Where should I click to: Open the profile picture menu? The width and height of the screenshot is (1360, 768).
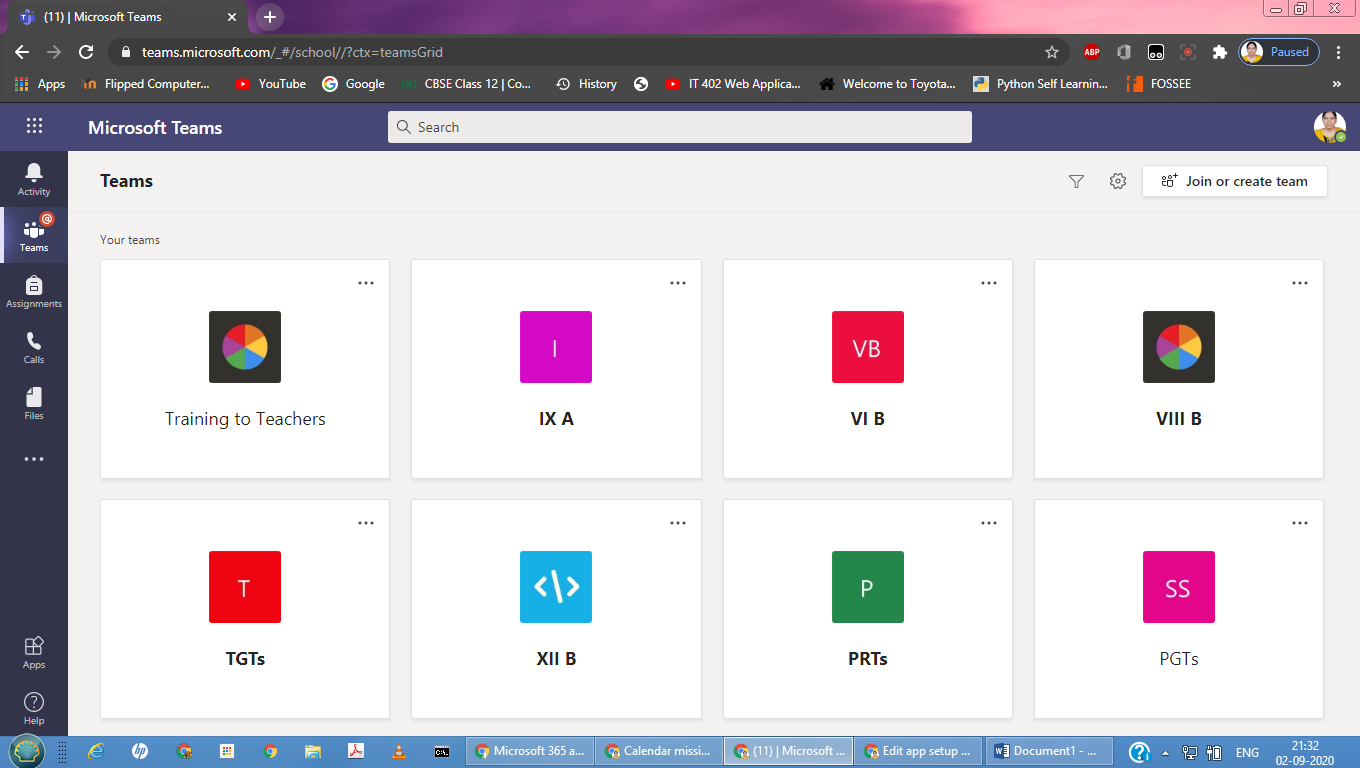pyautogui.click(x=1329, y=127)
